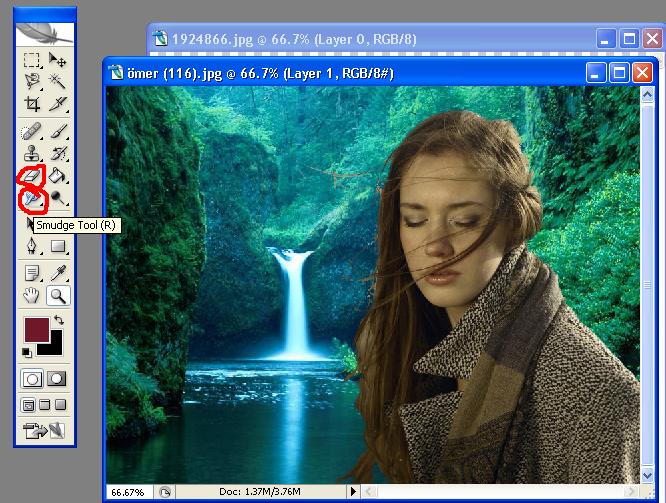Select the Move tool

57,60
